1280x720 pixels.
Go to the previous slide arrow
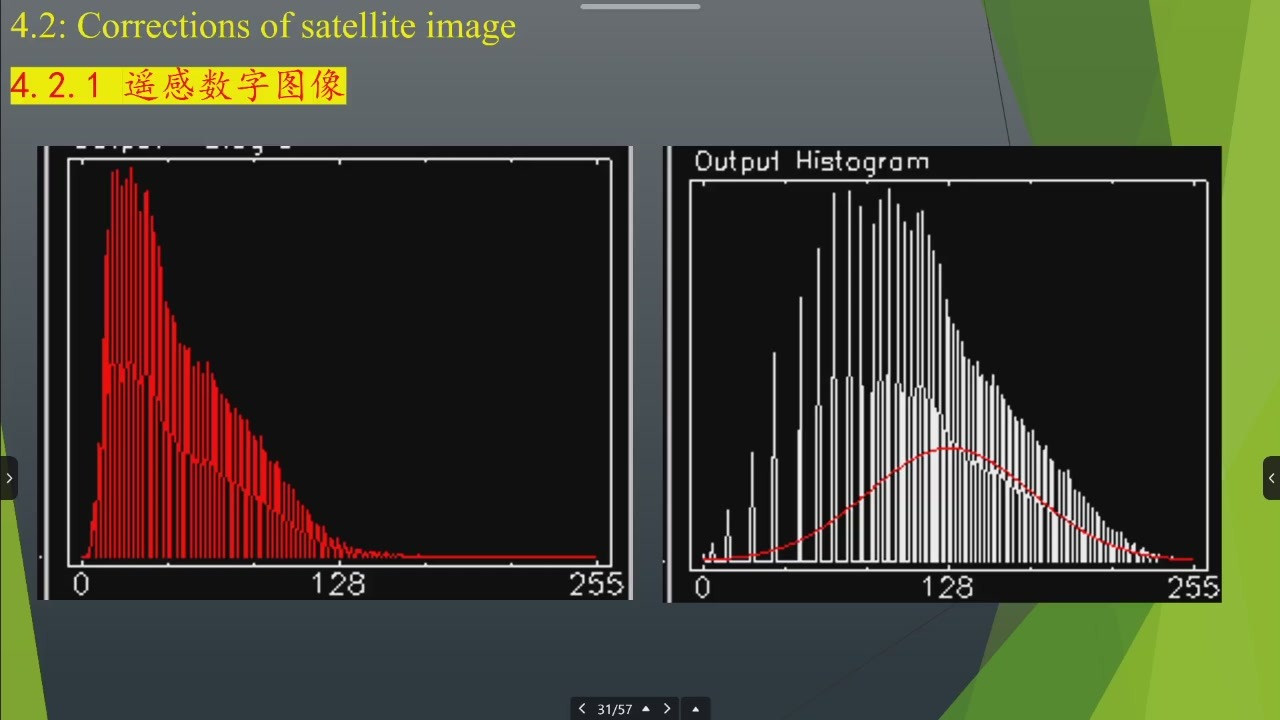(x=582, y=709)
